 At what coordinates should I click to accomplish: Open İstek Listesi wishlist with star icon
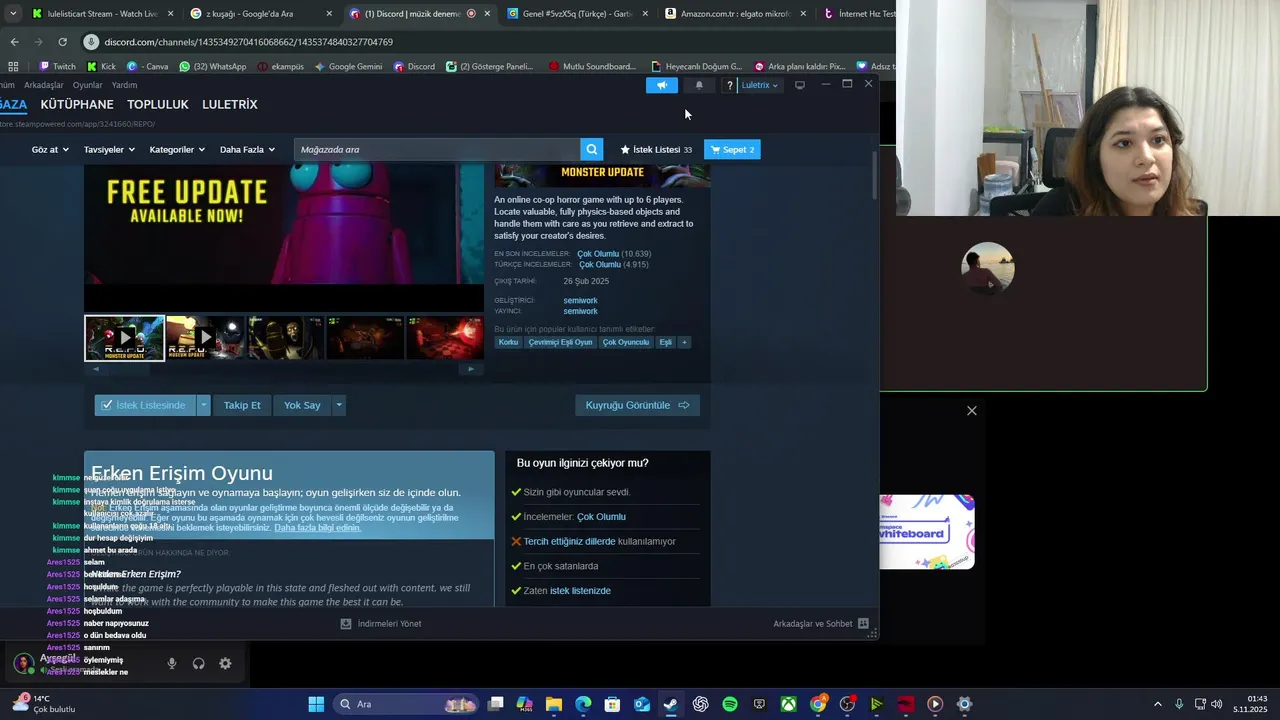[x=656, y=149]
